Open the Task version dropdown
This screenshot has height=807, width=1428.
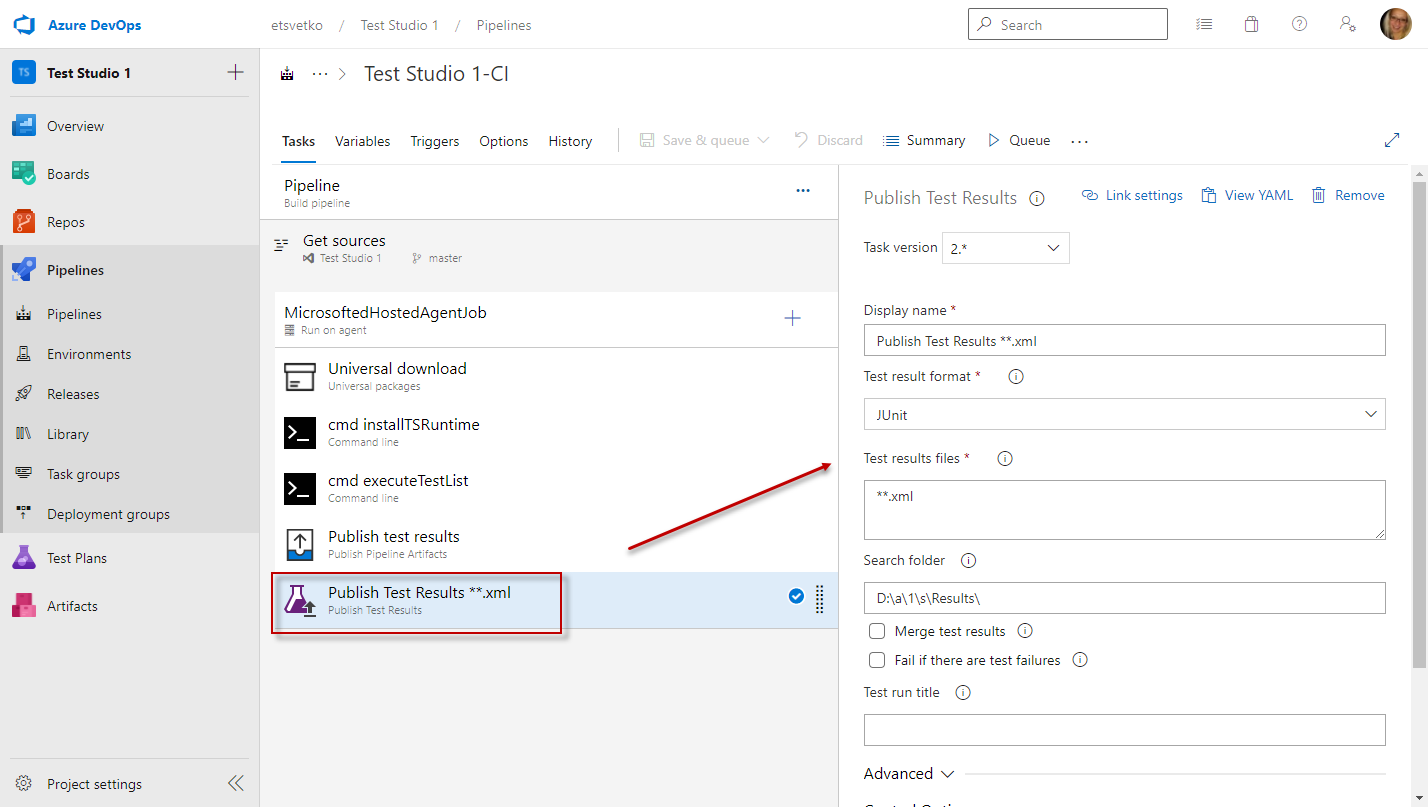1006,248
